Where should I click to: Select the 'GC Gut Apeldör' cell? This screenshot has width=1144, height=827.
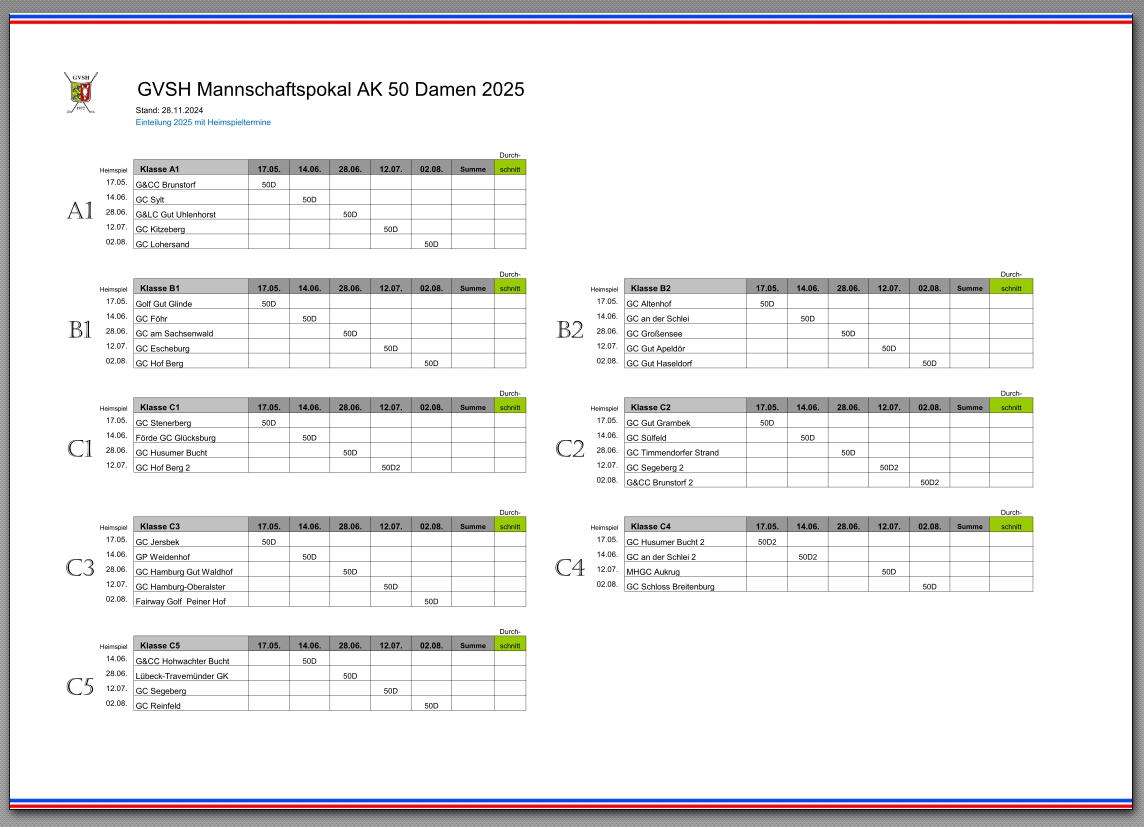[686, 348]
